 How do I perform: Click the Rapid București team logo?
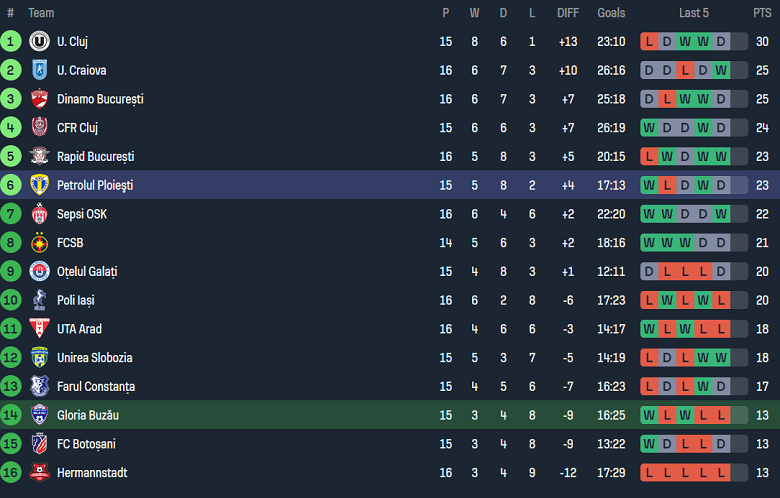40,157
